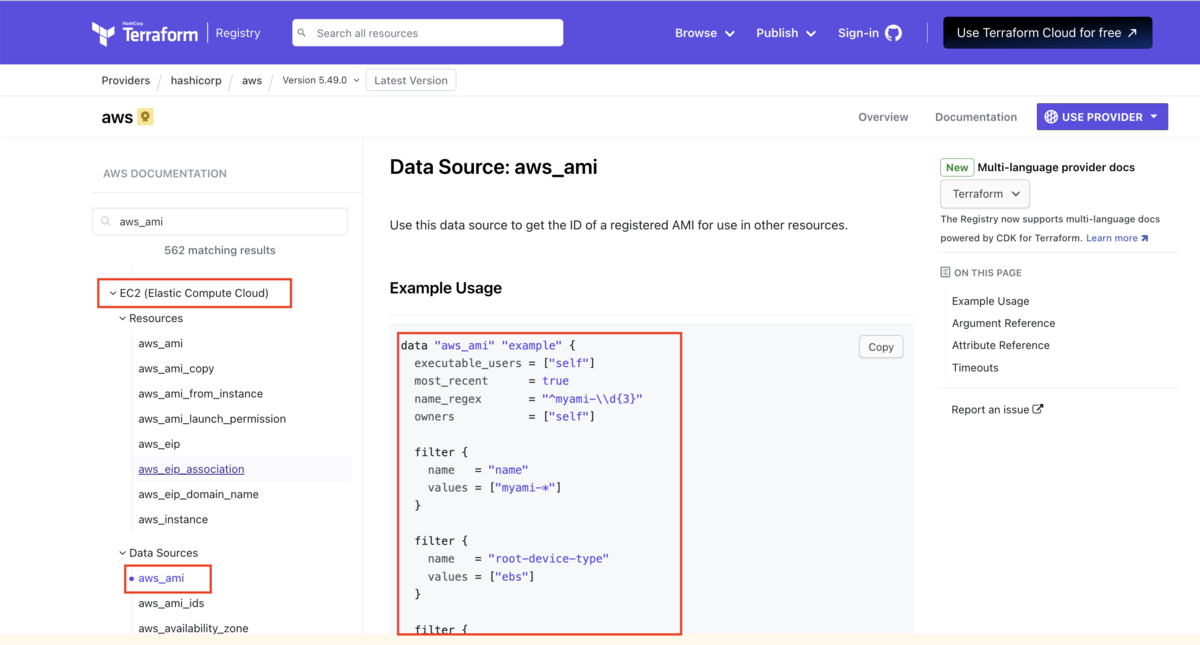Open the Terraform language dropdown
This screenshot has height=645, width=1200.
point(985,194)
